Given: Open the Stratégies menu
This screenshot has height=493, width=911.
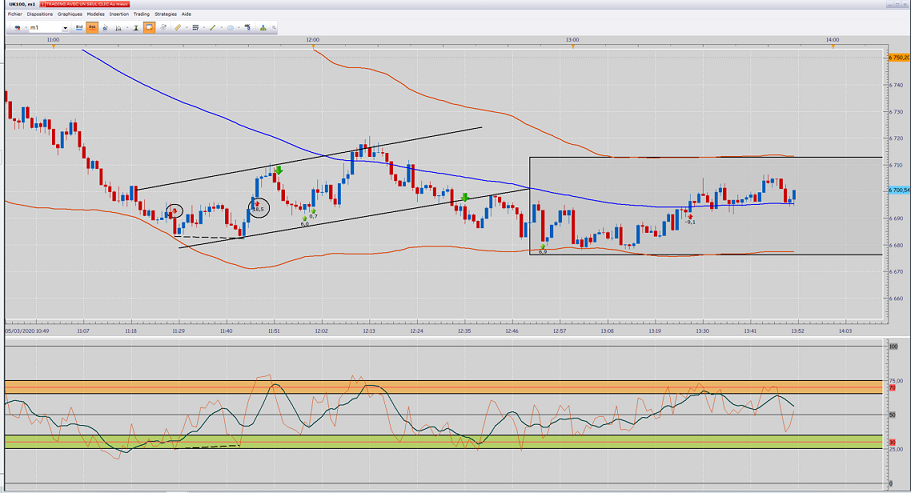Looking at the screenshot, I should (x=166, y=14).
